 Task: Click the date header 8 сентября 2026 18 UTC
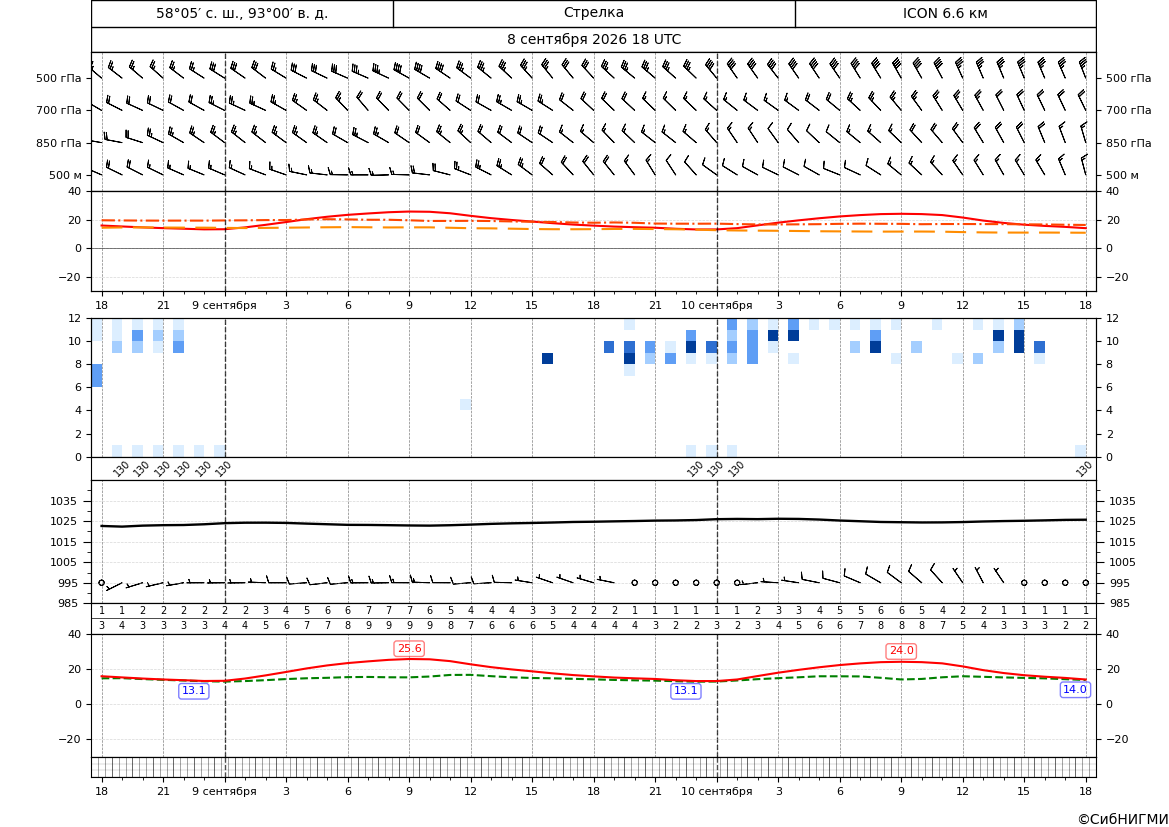594,40
